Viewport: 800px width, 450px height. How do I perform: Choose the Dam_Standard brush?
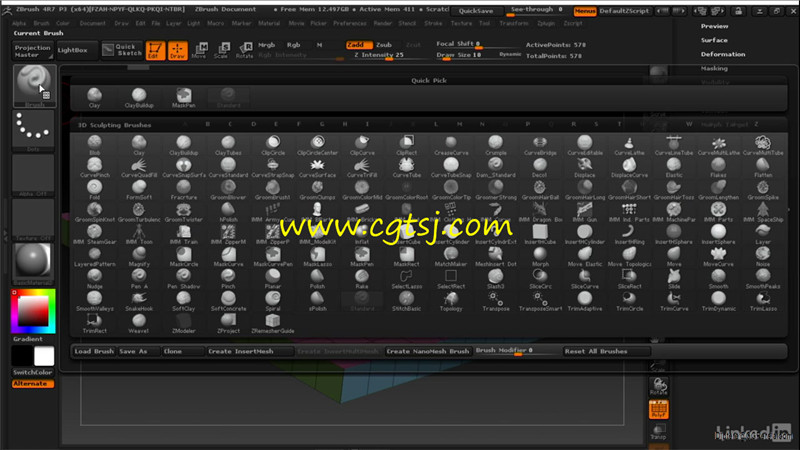[x=495, y=168]
